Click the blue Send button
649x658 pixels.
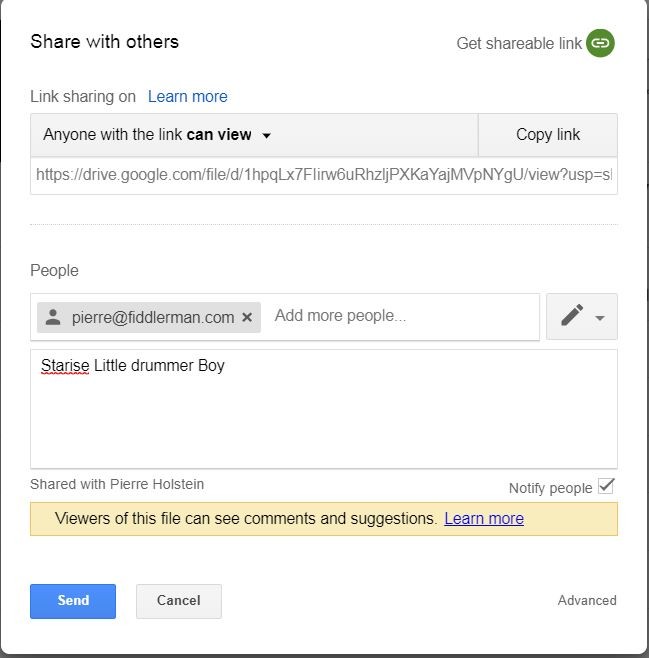[73, 601]
